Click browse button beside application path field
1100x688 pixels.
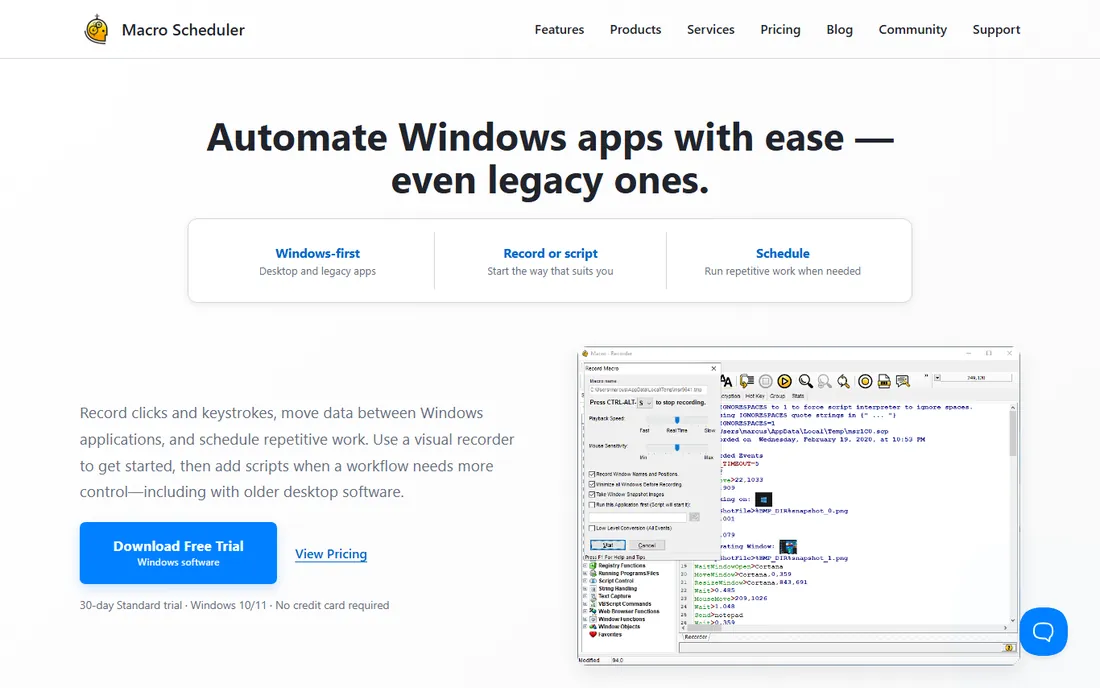(x=695, y=517)
